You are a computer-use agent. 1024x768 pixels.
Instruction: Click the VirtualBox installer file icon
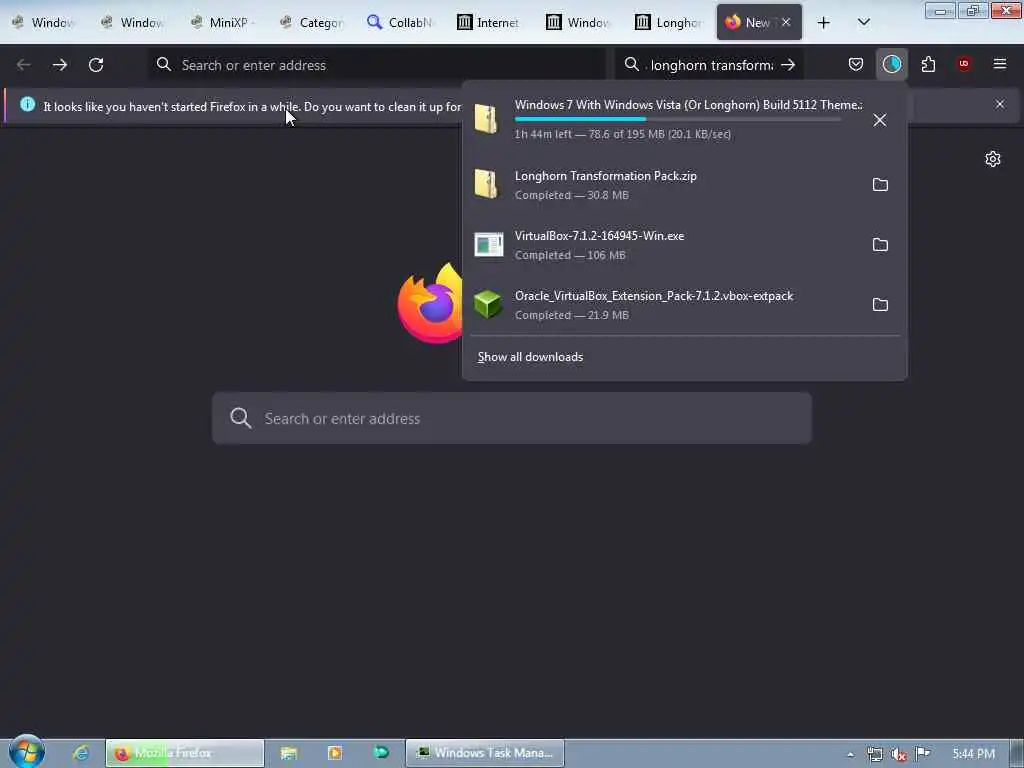[x=488, y=244]
